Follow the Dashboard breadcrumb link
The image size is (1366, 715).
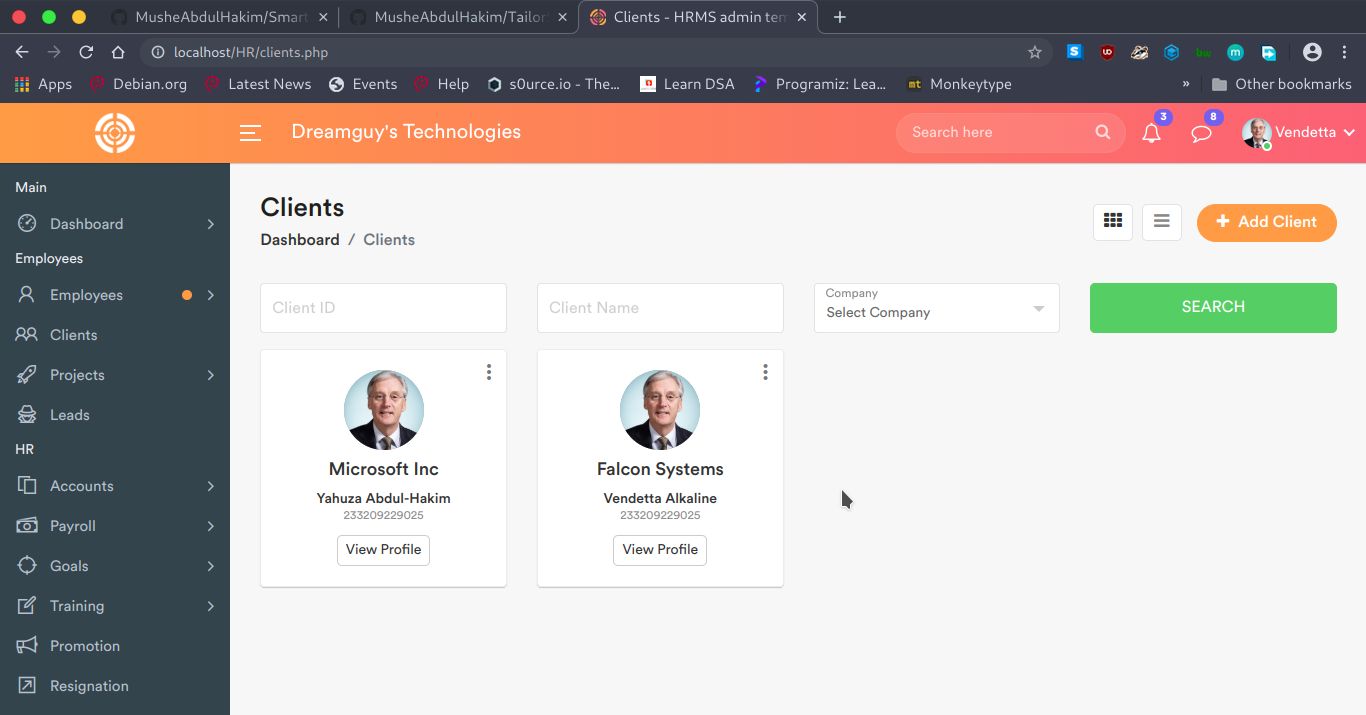300,240
